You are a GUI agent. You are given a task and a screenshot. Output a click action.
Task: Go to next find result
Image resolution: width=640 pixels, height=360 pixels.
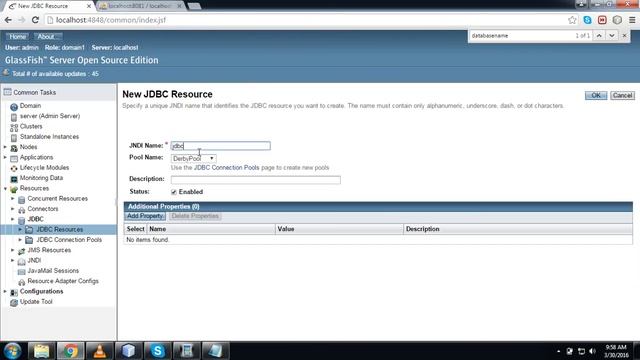611,36
